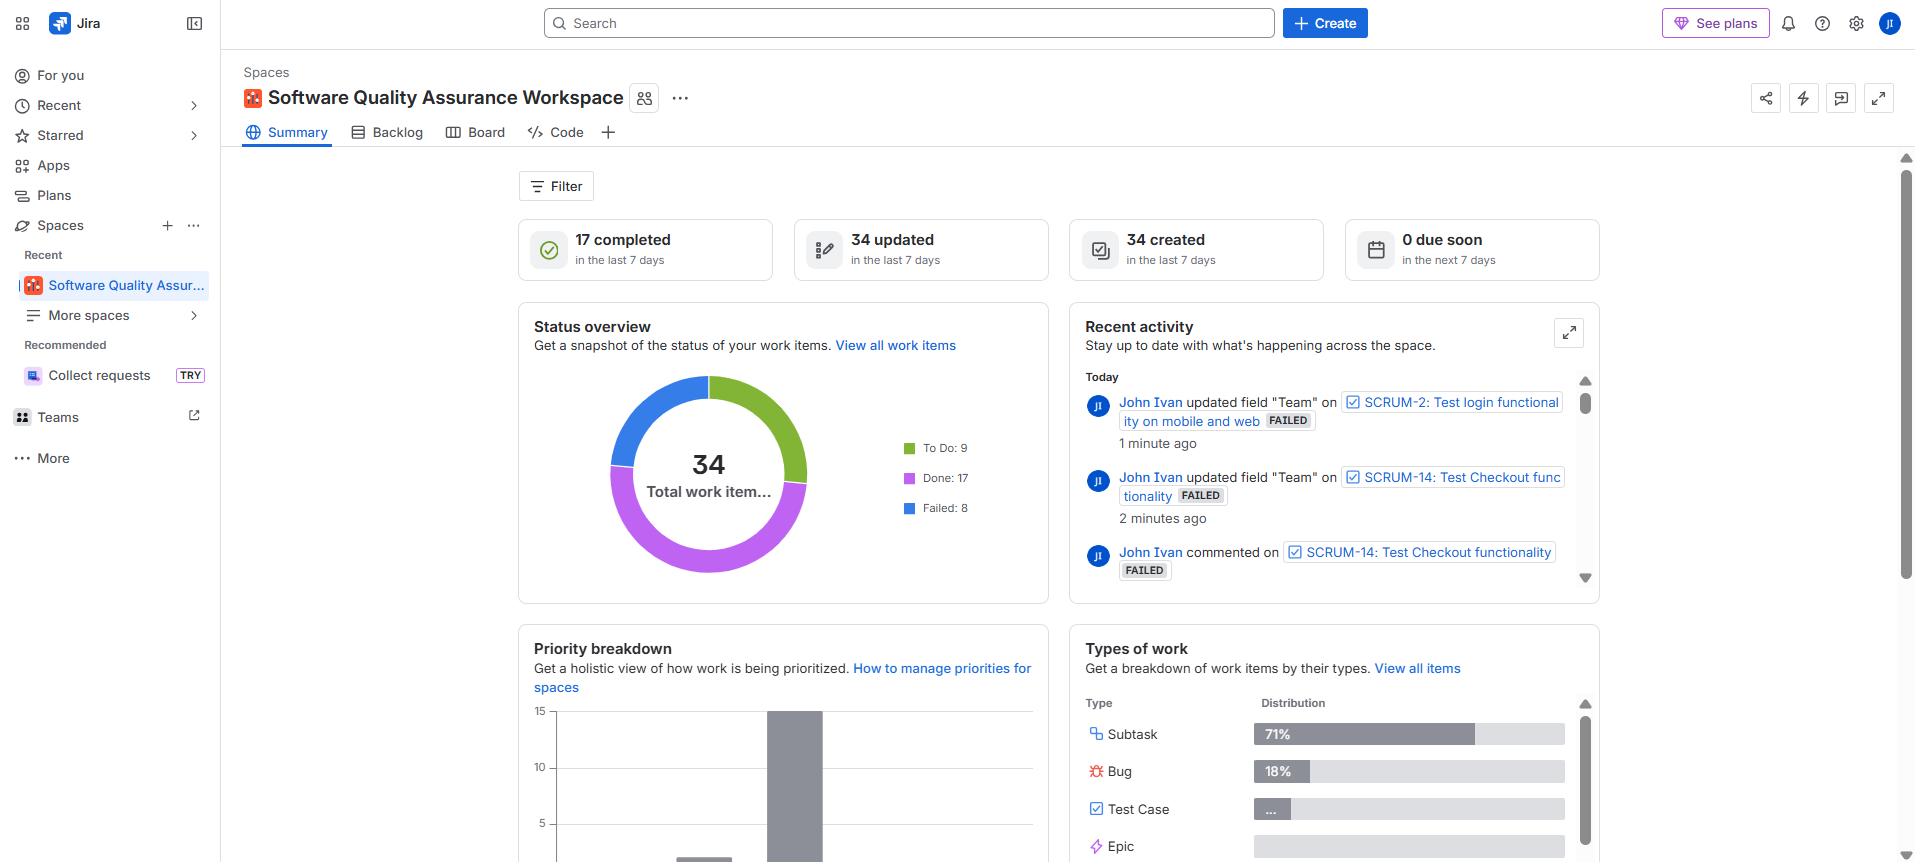Screen dimensions: 1915x862
Task: Open View all work items link
Action: 896,346
